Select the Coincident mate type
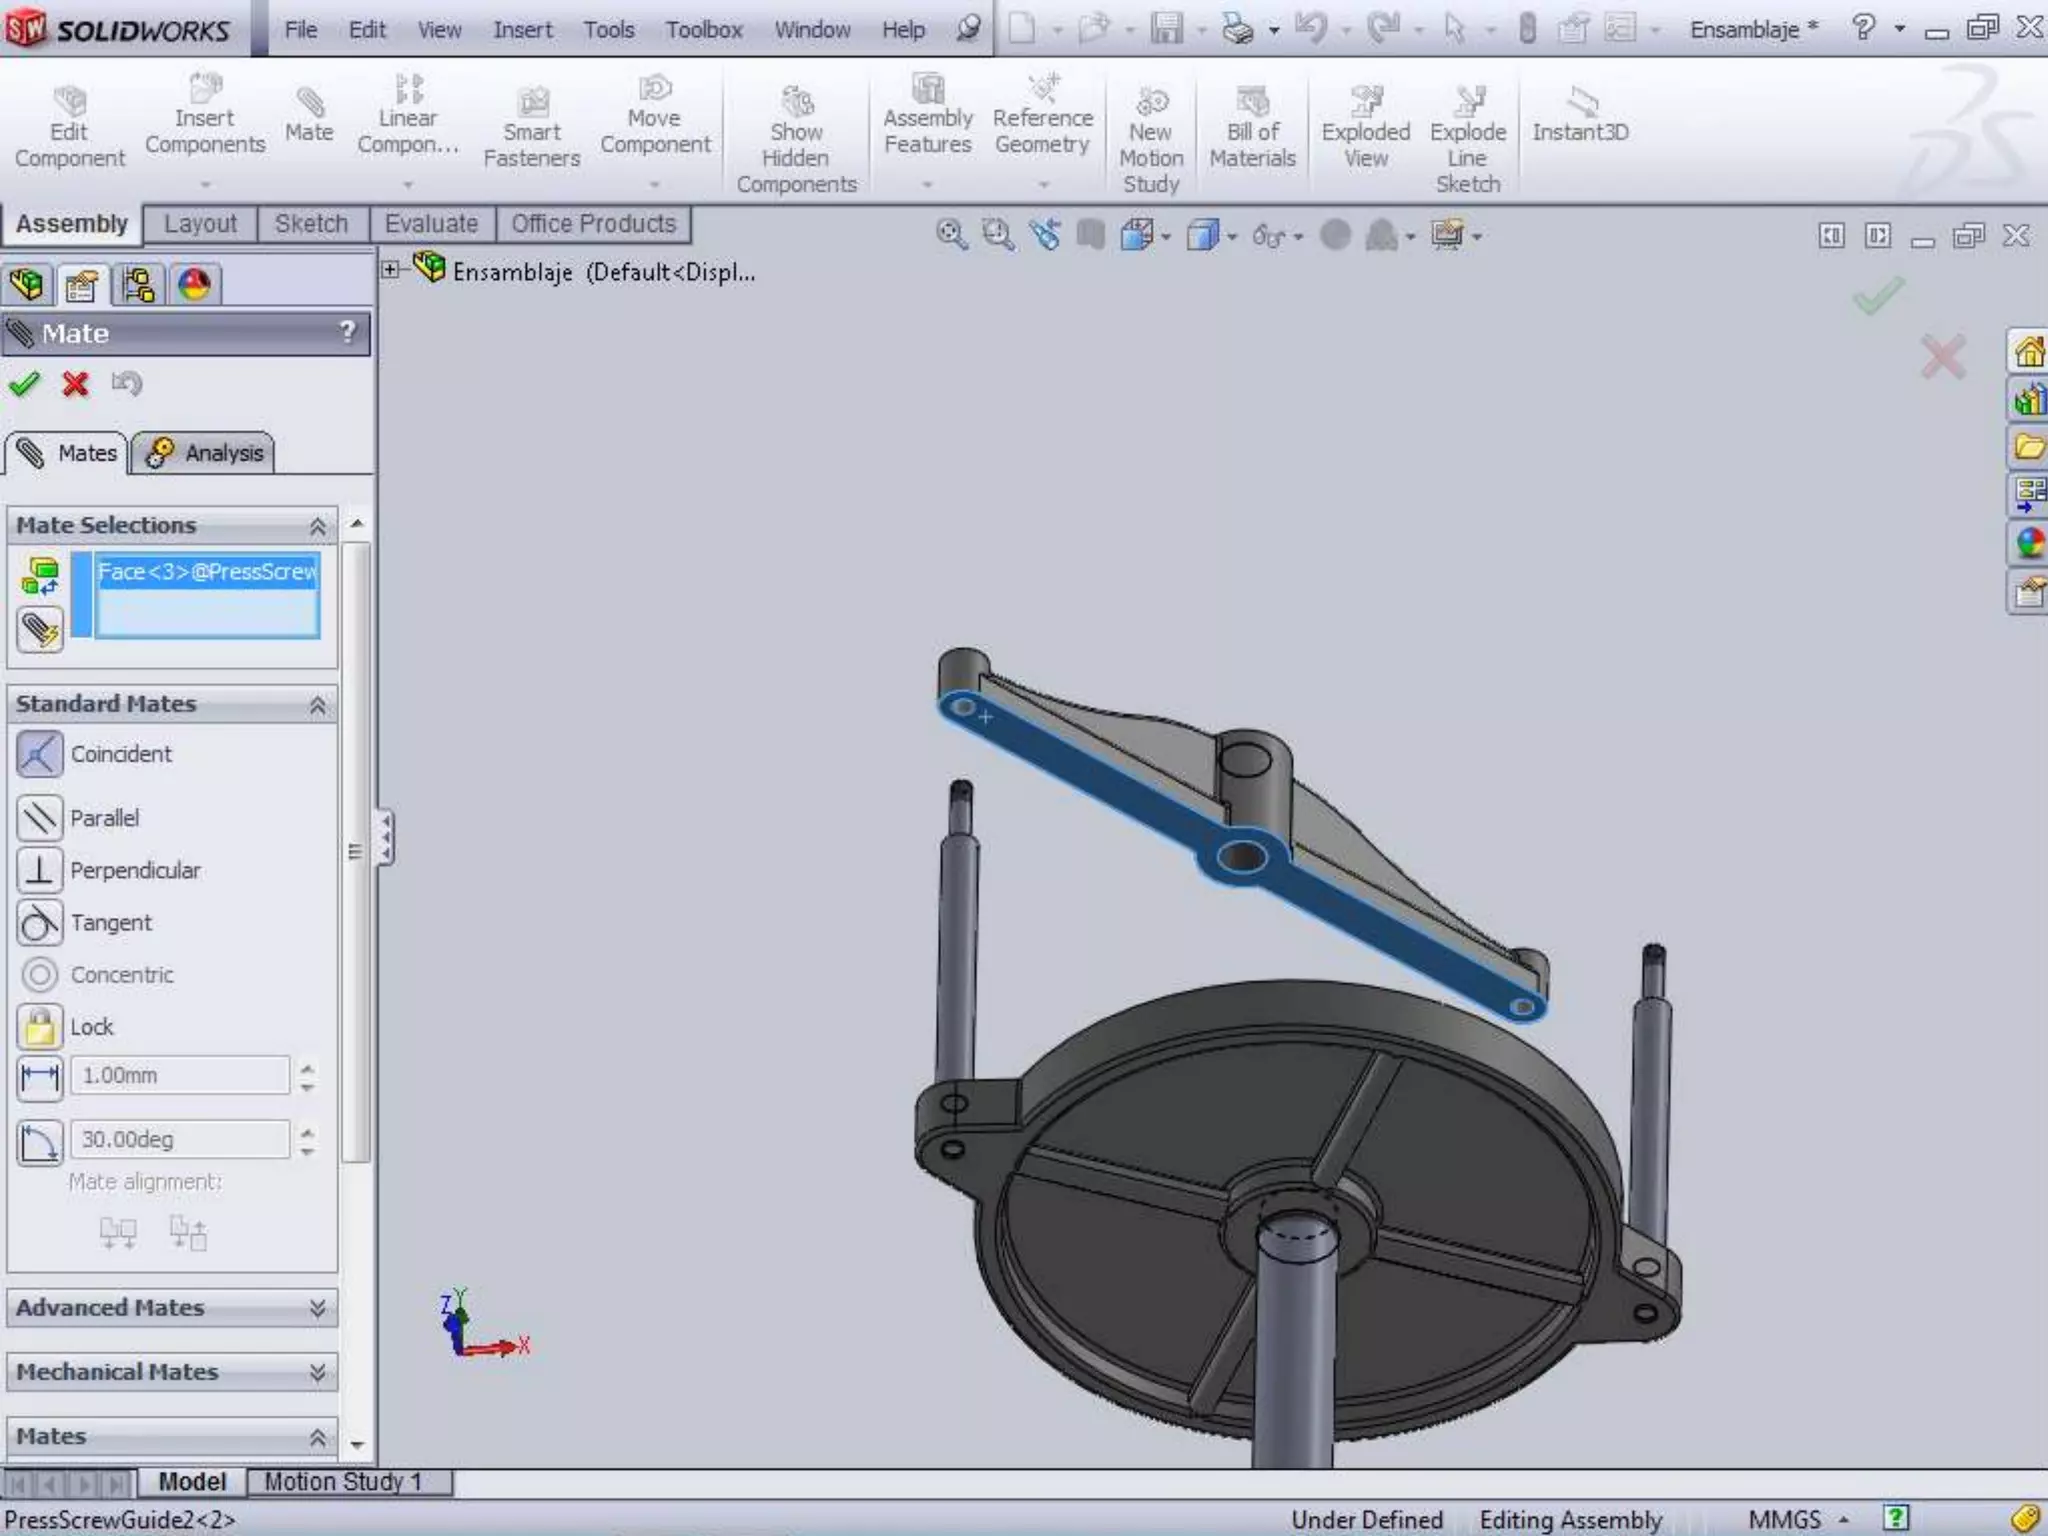Viewport: 2048px width, 1536px height. pos(40,755)
